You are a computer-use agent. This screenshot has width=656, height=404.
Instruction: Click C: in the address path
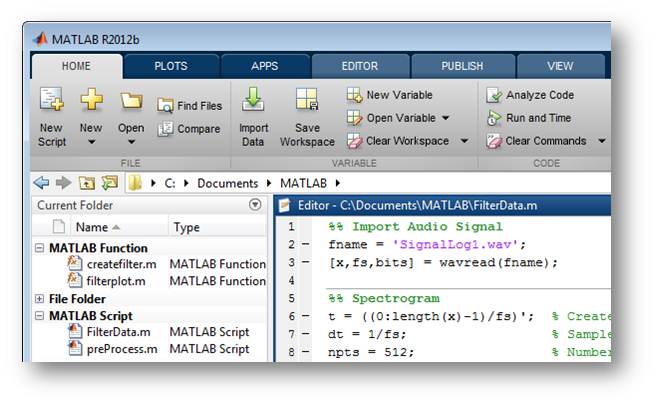(x=170, y=183)
